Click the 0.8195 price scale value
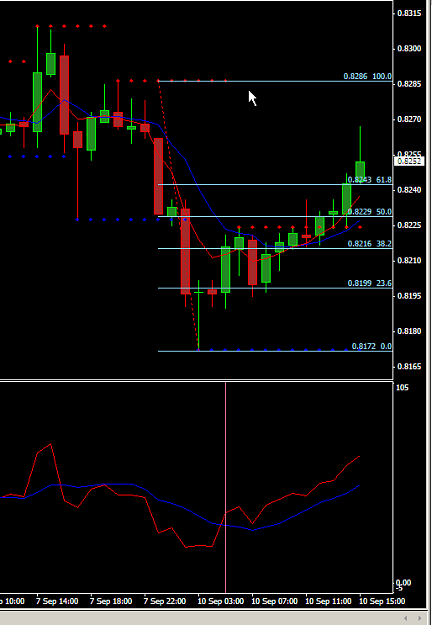Image resolution: width=432 pixels, height=625 pixels. tap(409, 296)
